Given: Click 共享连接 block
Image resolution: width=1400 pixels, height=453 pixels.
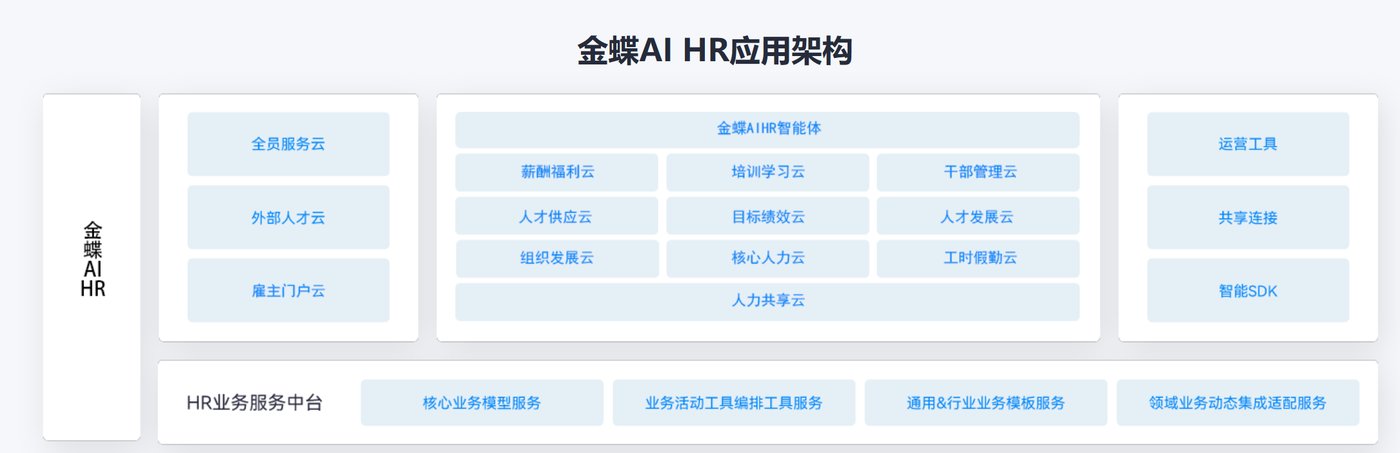Looking at the screenshot, I should (1248, 217).
